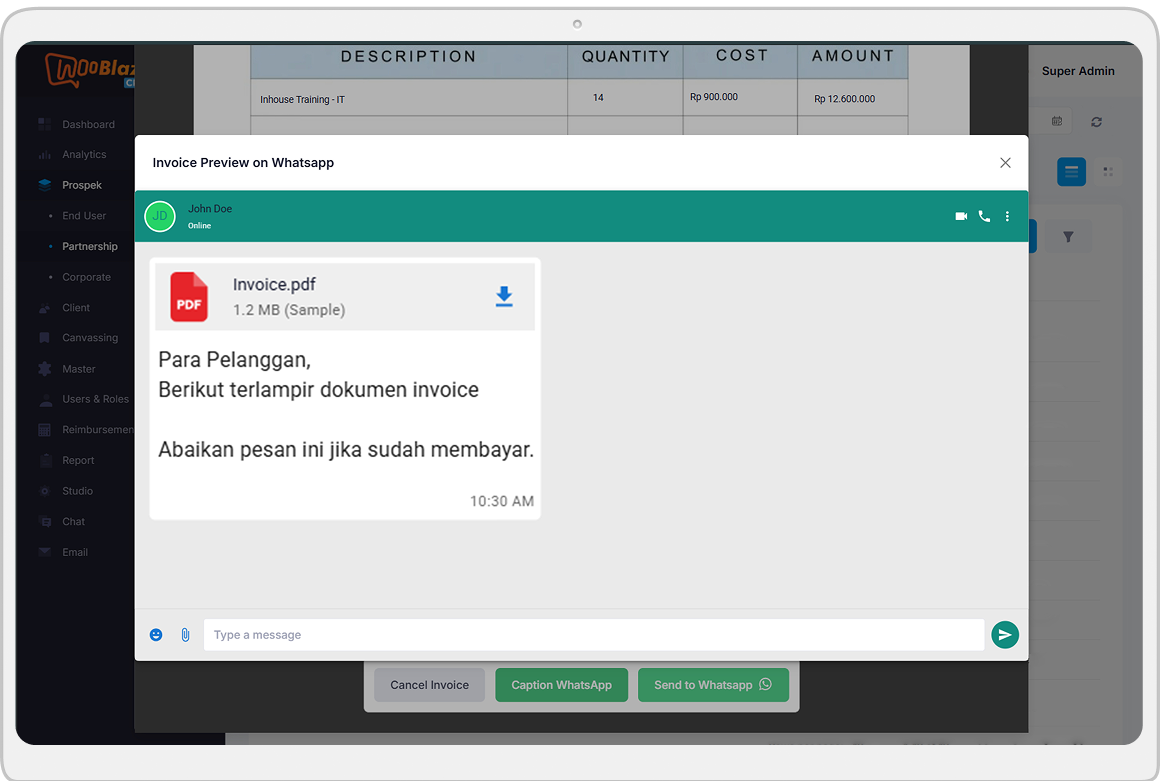Click the red PDF file icon
1160x781 pixels.
click(x=189, y=297)
